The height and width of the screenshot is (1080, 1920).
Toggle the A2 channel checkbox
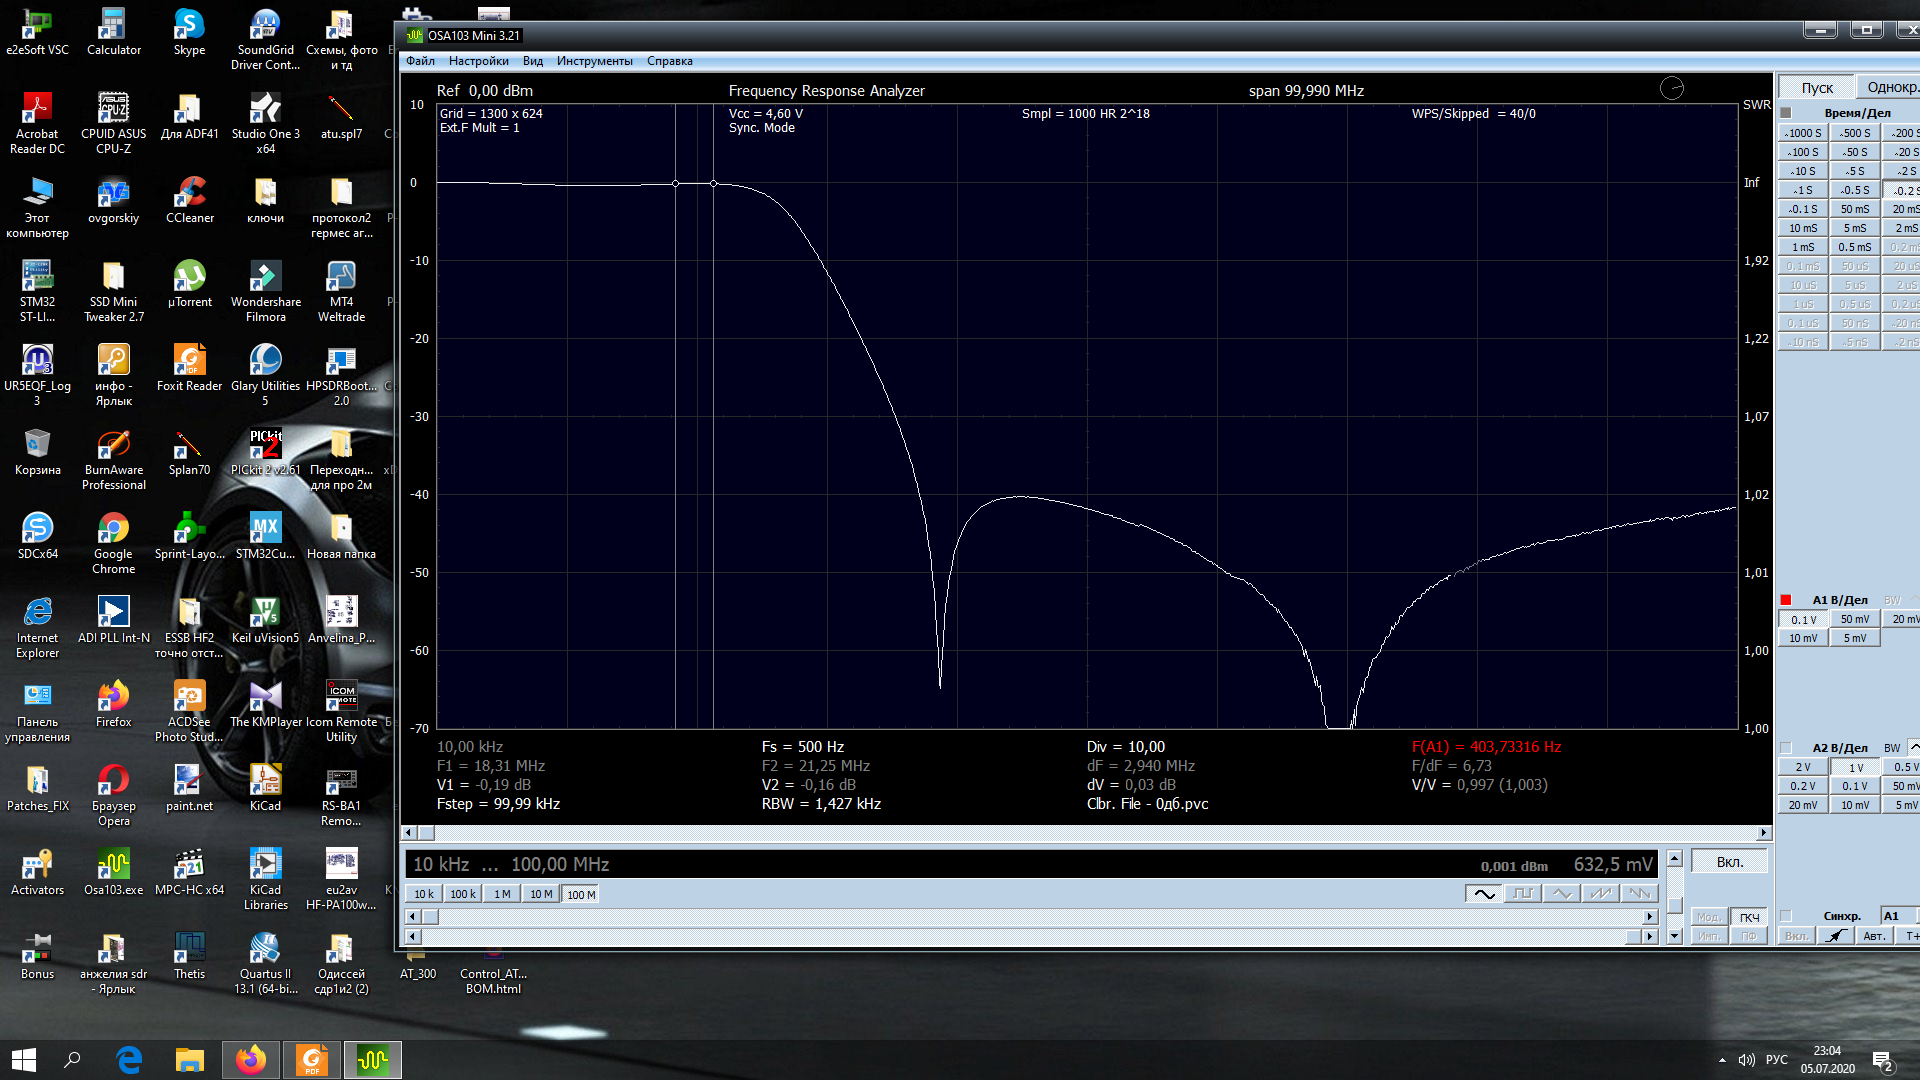point(1786,748)
